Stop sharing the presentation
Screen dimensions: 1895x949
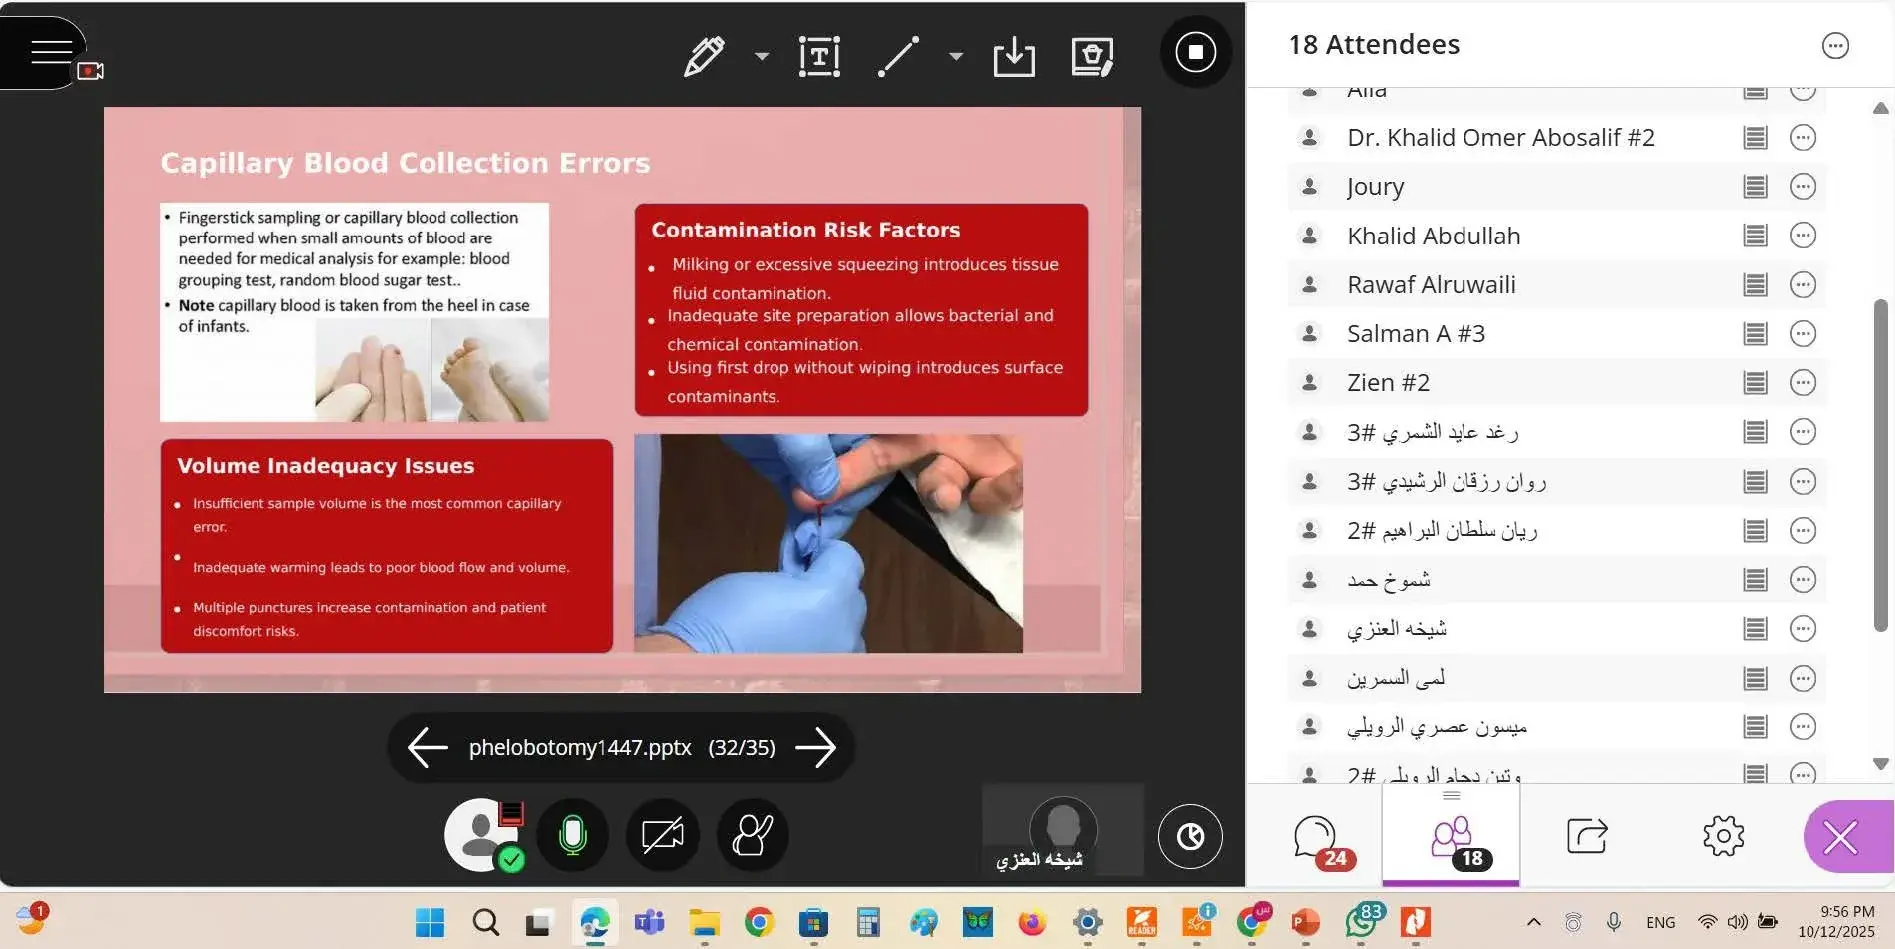(1195, 52)
